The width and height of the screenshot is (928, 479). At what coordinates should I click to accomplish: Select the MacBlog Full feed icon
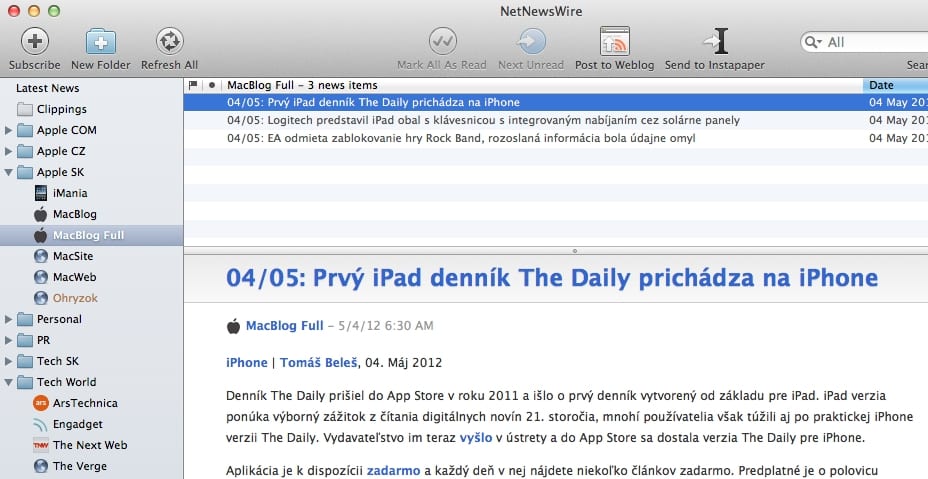[40, 235]
